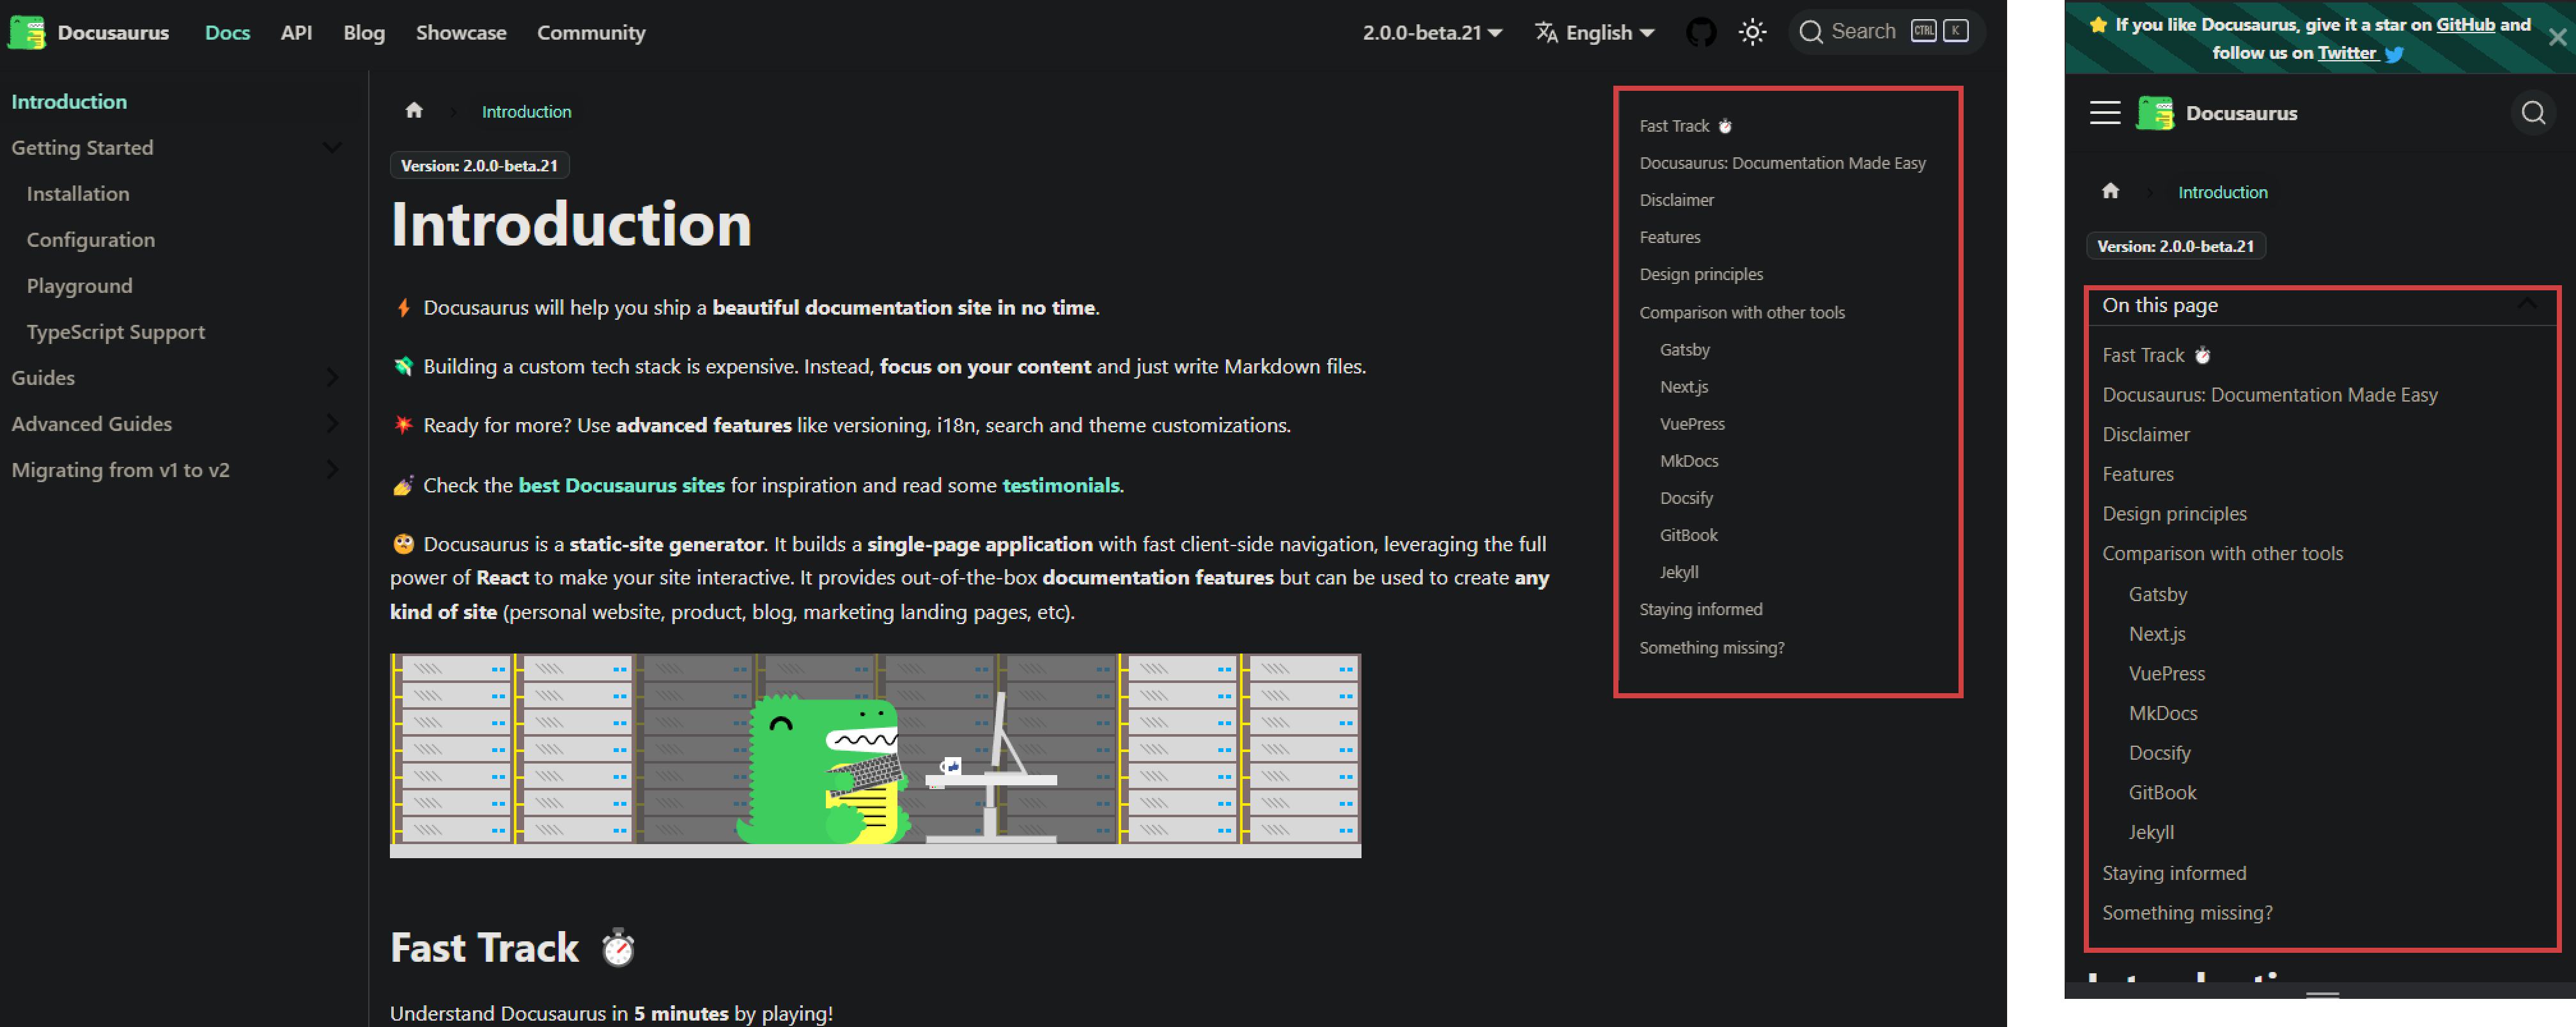Toggle light mode with the sun icon
This screenshot has height=1027, width=2576.
coord(1752,32)
